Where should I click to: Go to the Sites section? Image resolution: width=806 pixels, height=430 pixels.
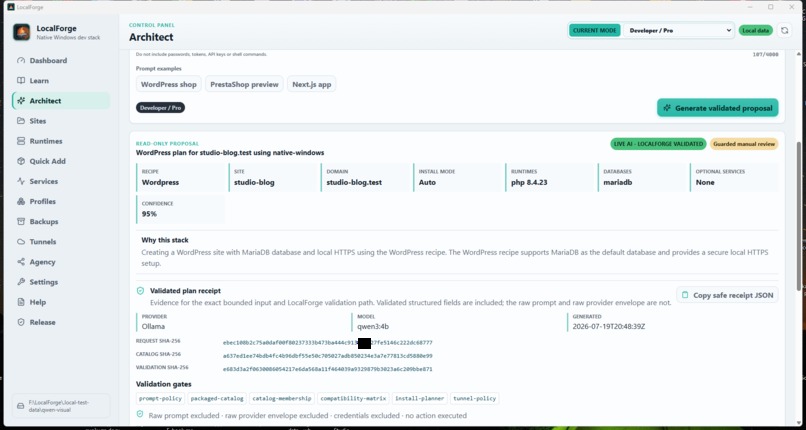tap(61, 121)
